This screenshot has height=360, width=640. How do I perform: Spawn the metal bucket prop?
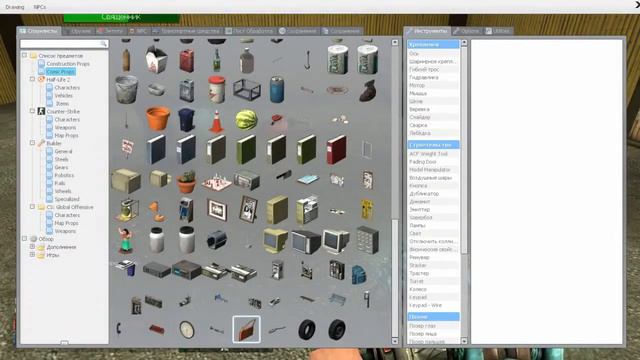(x=127, y=89)
